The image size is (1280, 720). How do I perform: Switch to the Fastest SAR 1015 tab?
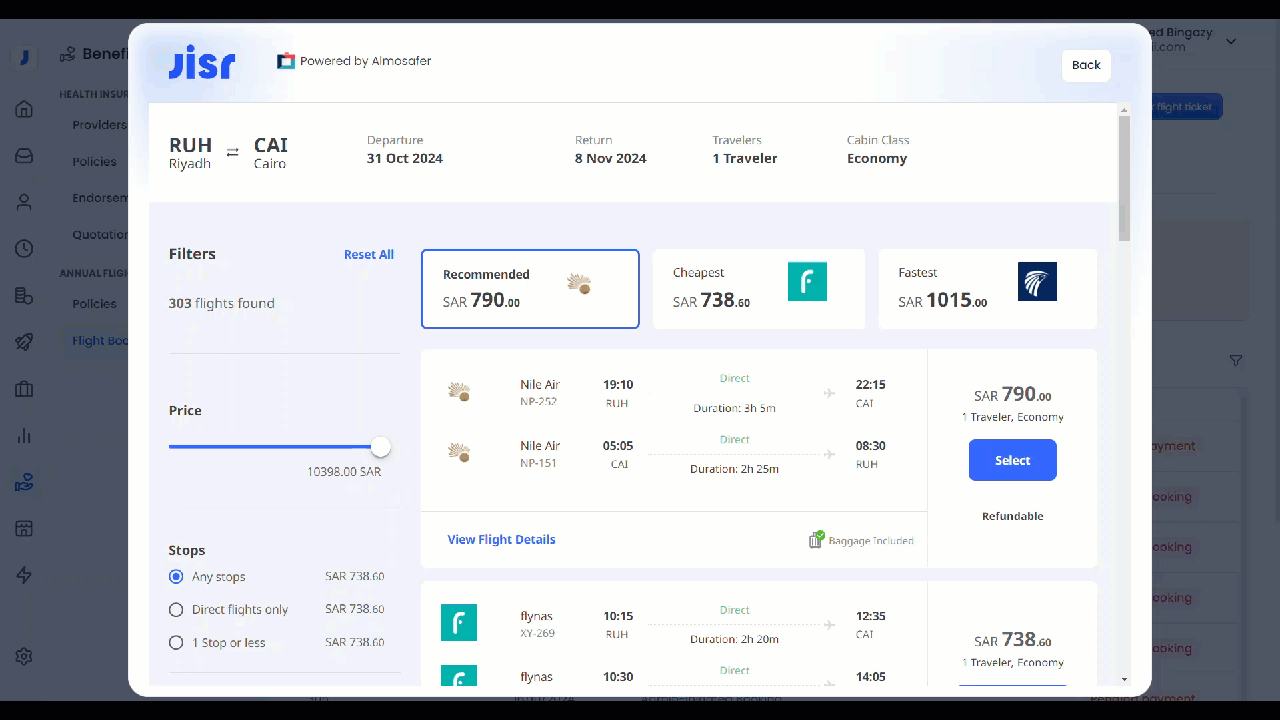pyautogui.click(x=987, y=289)
